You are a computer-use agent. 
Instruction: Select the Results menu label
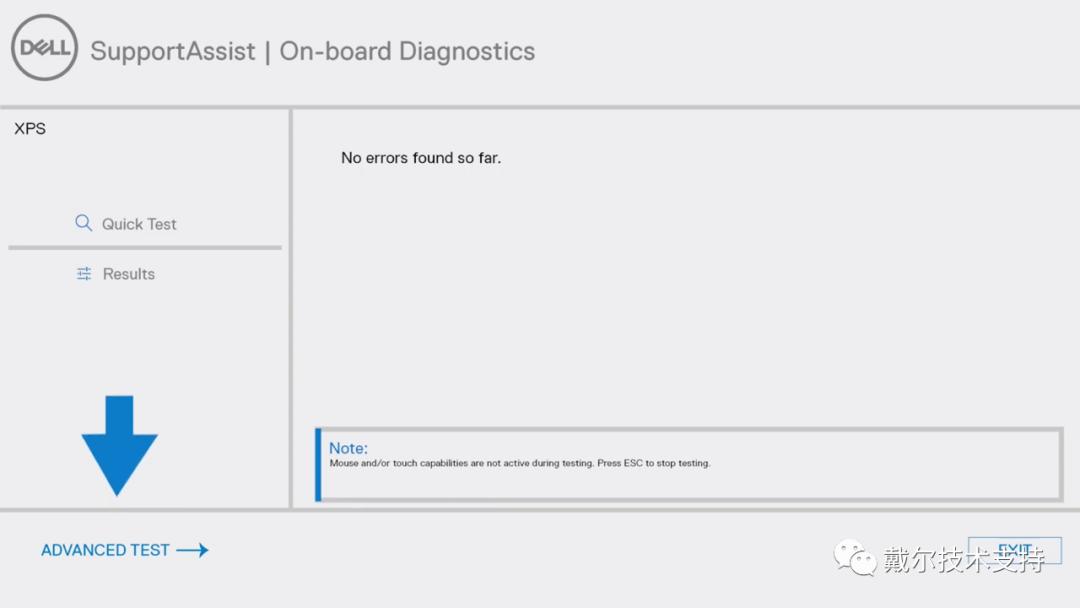(129, 274)
